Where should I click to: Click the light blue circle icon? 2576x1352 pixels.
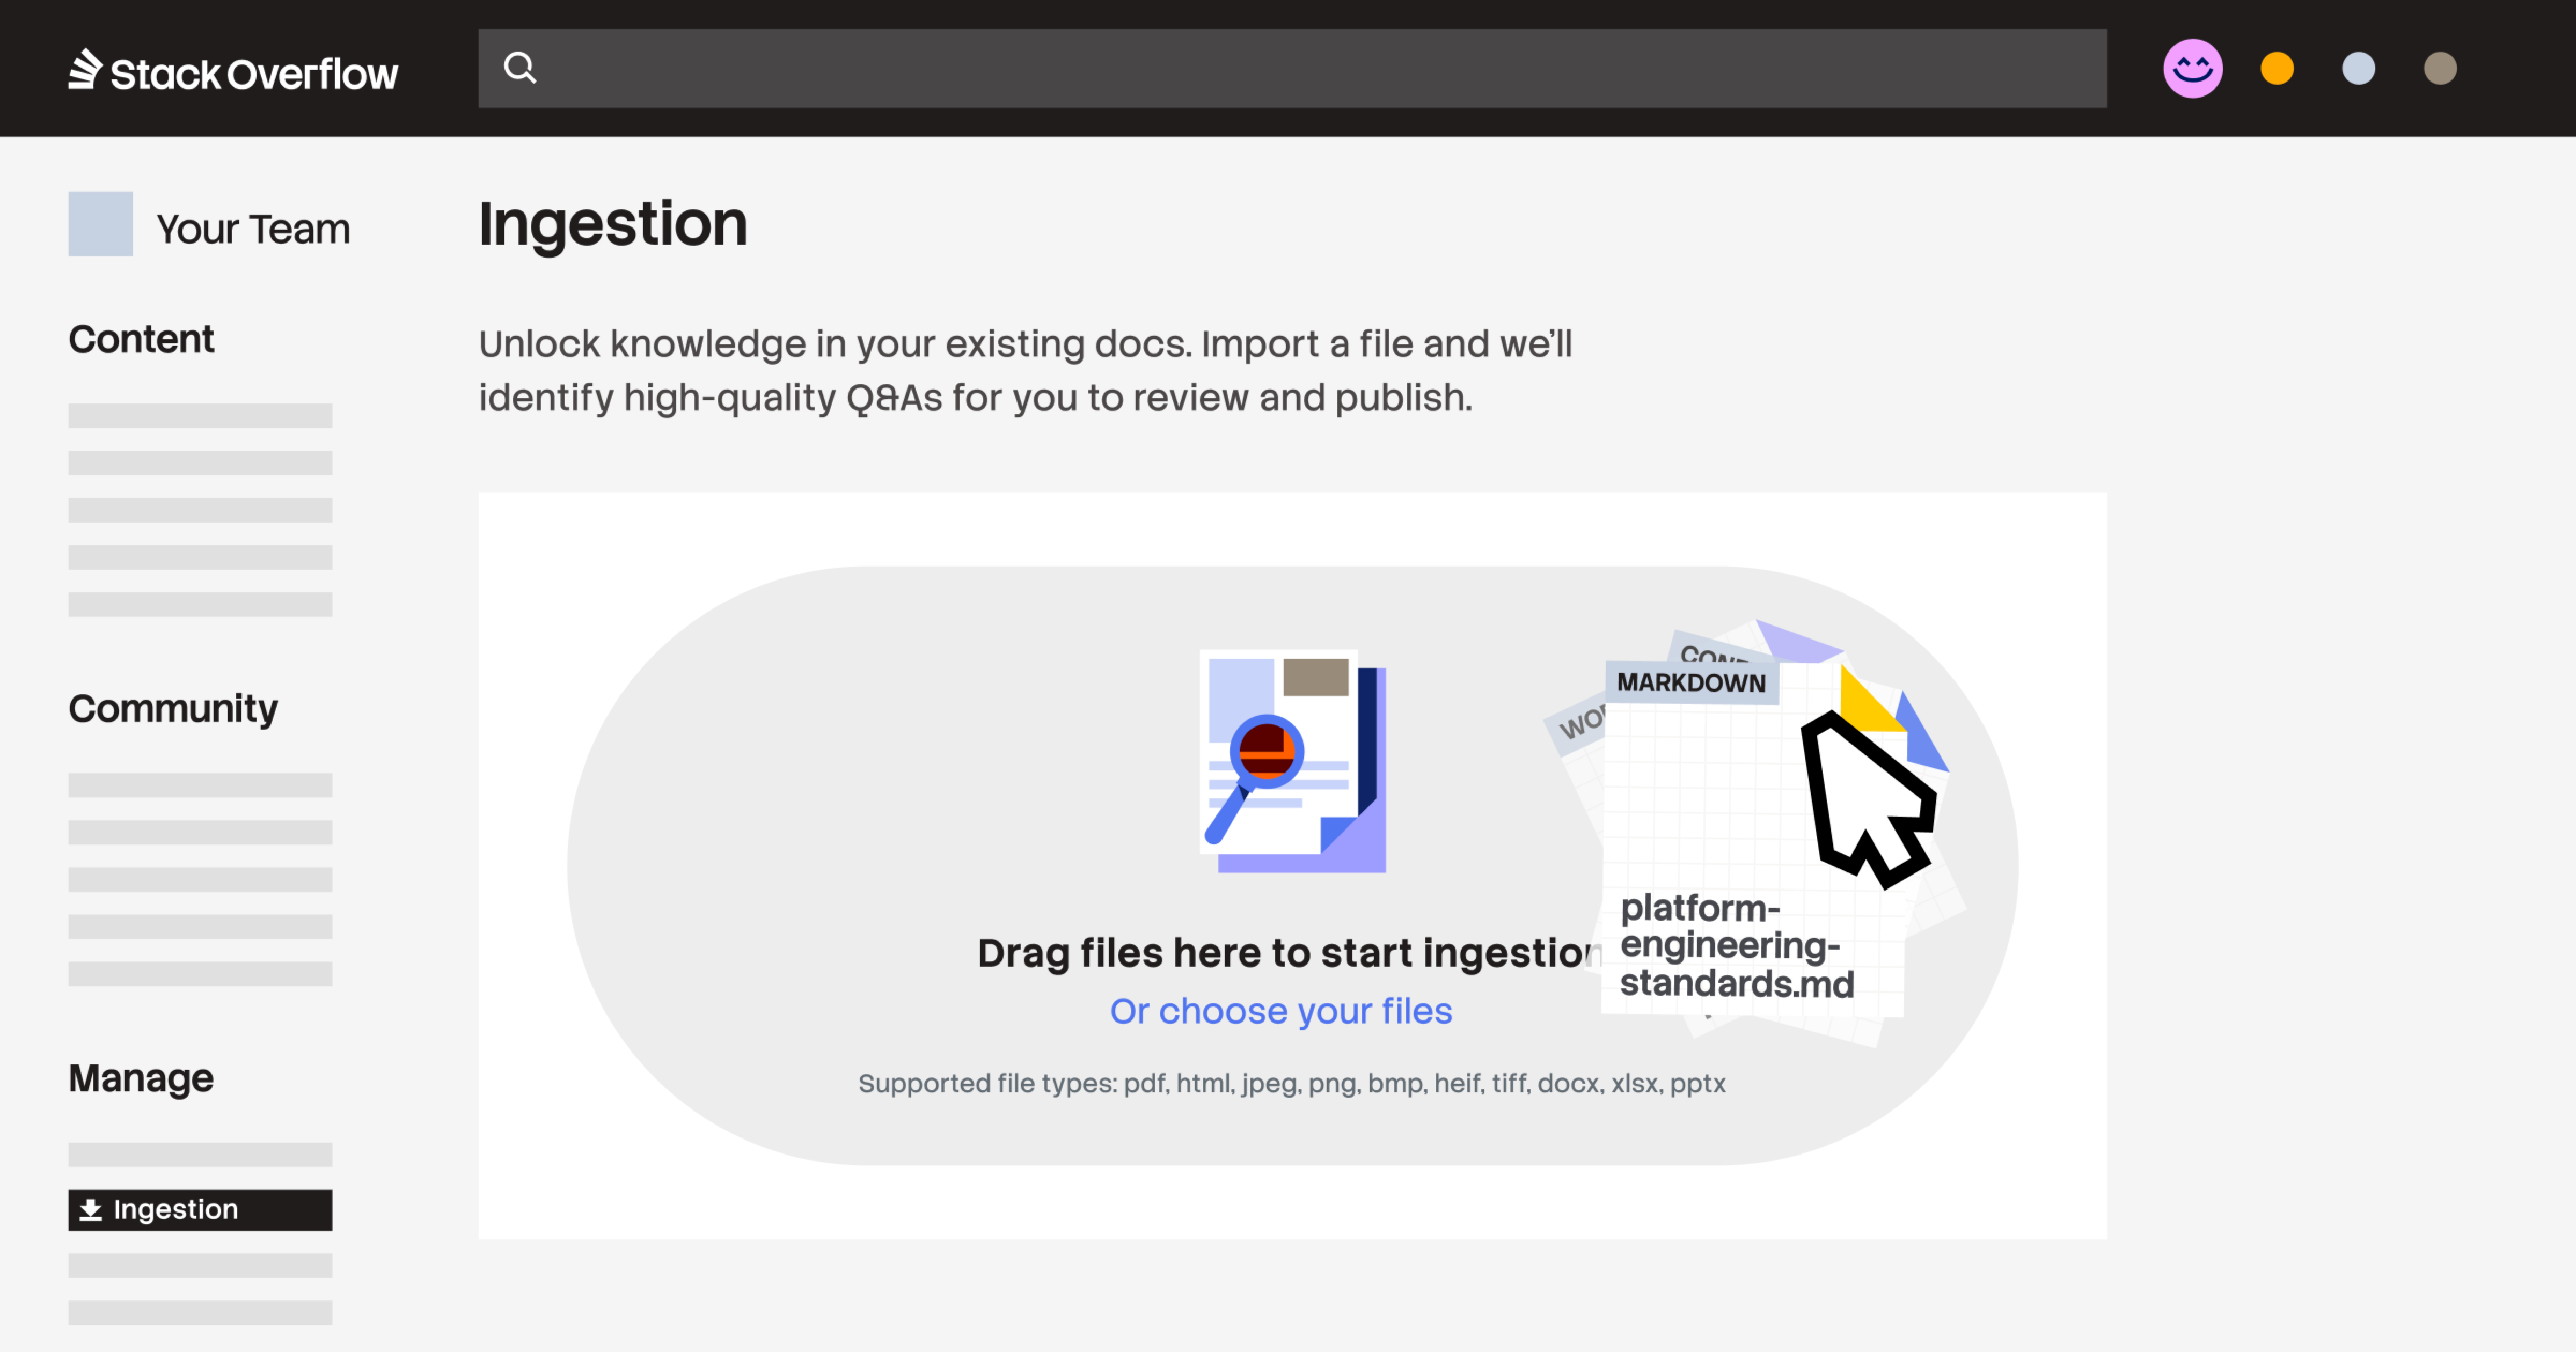click(2358, 68)
